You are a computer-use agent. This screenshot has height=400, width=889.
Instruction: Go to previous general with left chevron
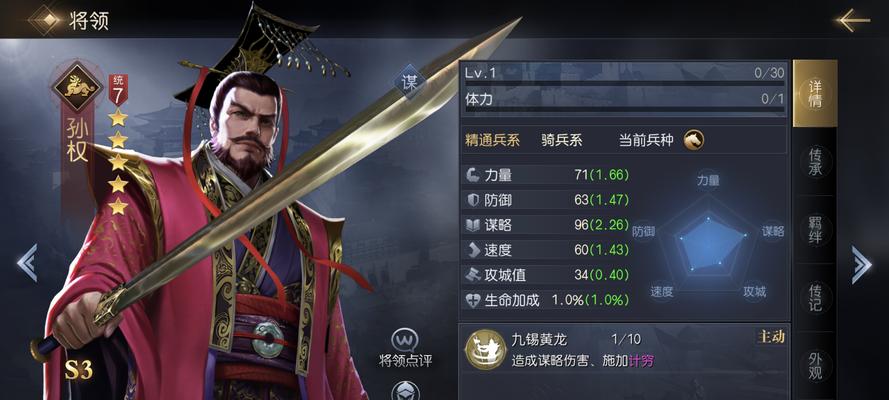coord(27,263)
